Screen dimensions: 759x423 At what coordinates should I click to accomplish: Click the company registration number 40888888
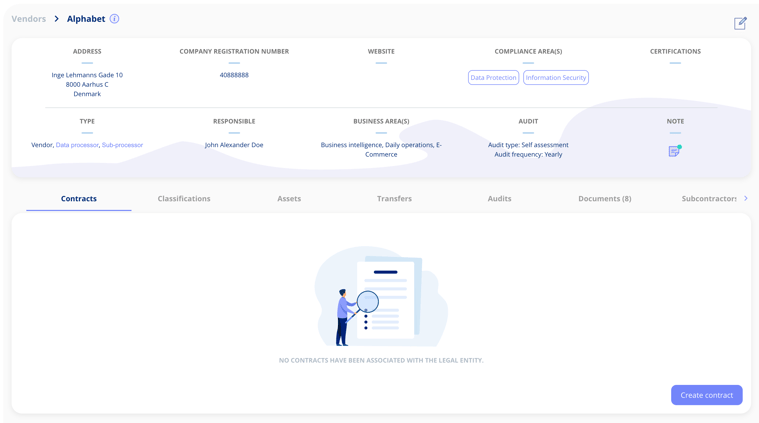click(x=234, y=75)
